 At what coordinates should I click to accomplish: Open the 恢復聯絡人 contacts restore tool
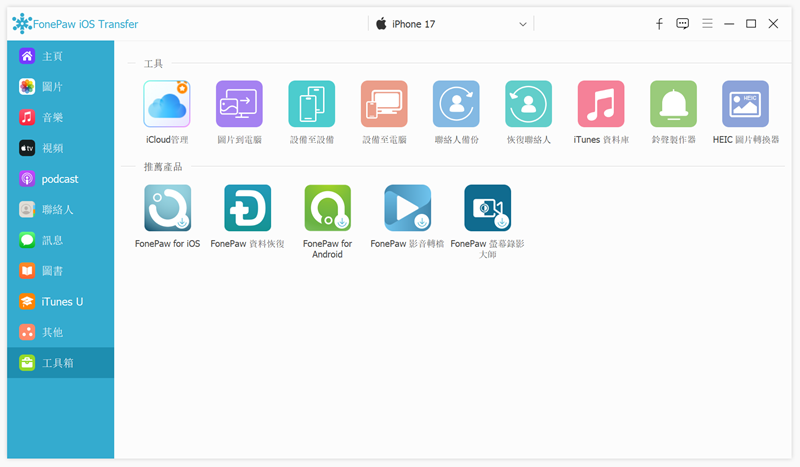(529, 104)
